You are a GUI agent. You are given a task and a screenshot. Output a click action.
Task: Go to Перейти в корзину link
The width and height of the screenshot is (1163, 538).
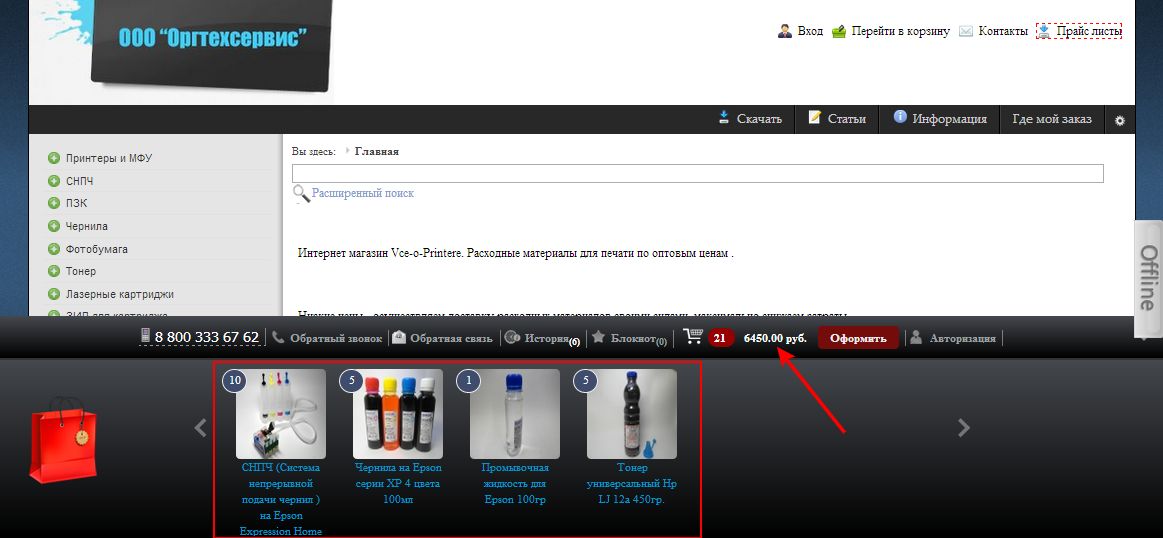tap(900, 31)
